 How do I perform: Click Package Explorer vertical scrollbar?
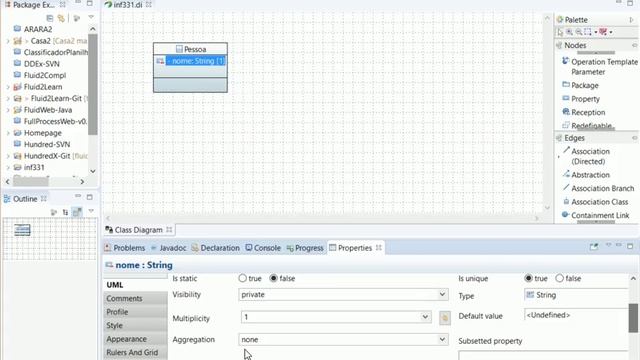pos(93,84)
